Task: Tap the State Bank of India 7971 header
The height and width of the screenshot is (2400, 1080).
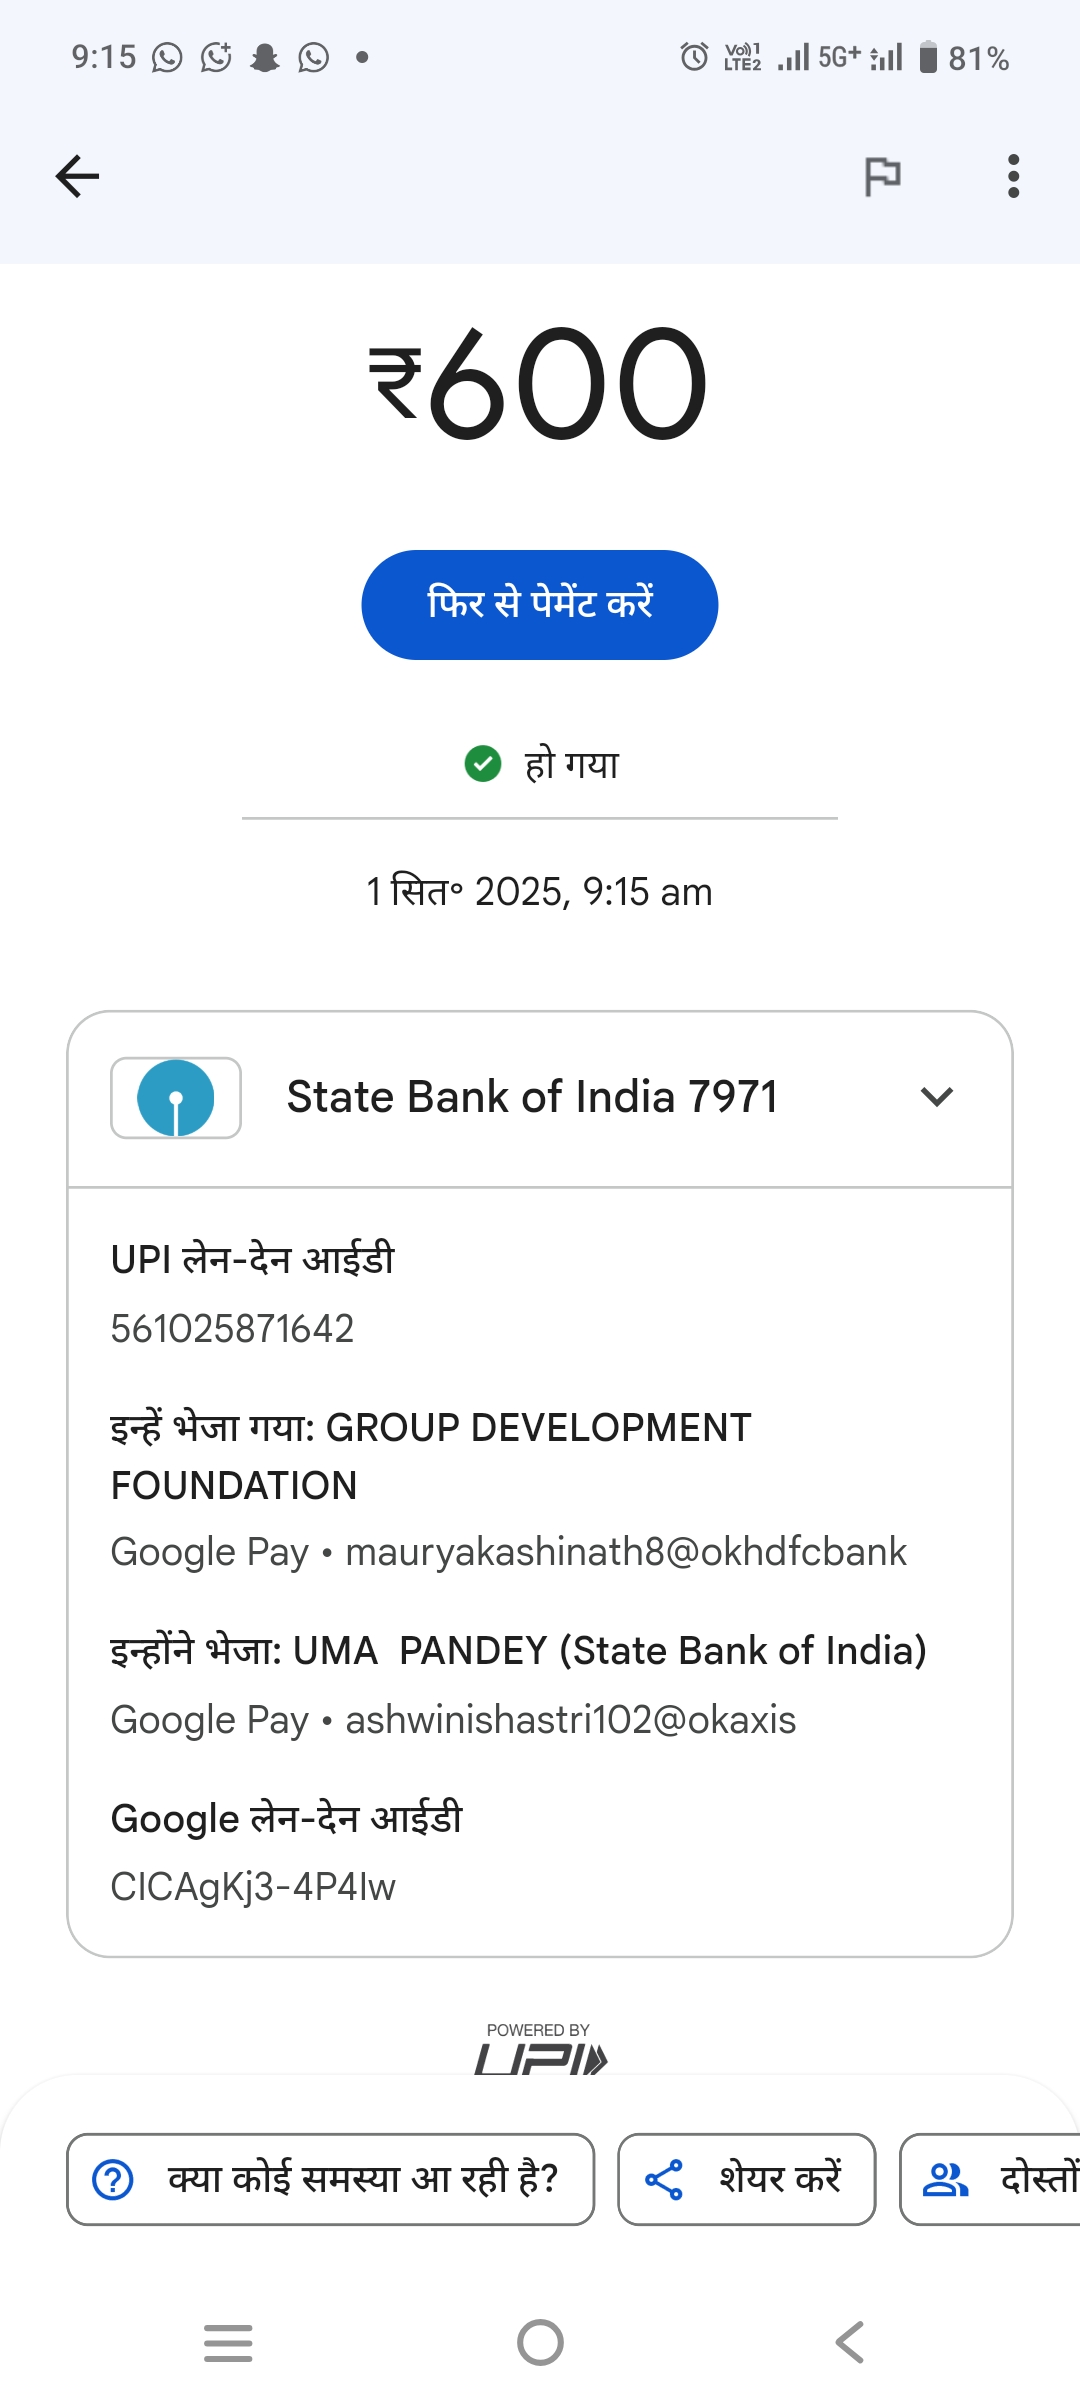Action: [532, 1097]
